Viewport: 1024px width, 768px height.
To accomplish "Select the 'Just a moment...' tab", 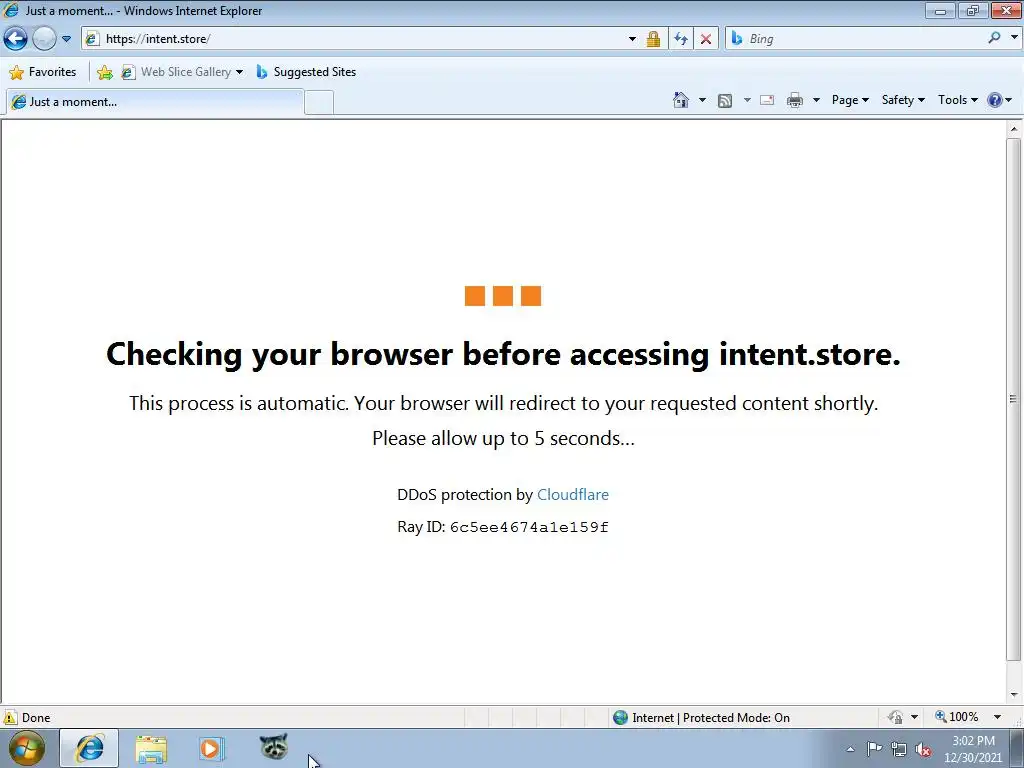I will tap(154, 102).
